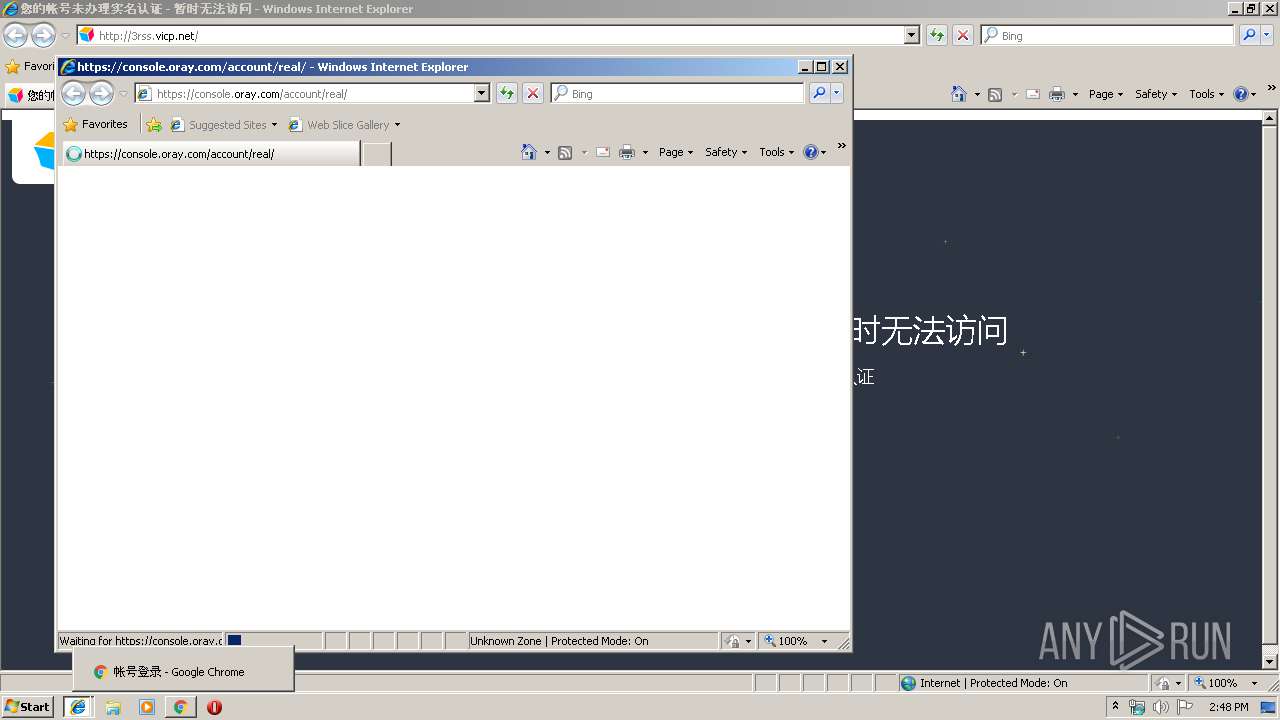Open Favorites in front window
1280x720 pixels.
click(x=95, y=124)
